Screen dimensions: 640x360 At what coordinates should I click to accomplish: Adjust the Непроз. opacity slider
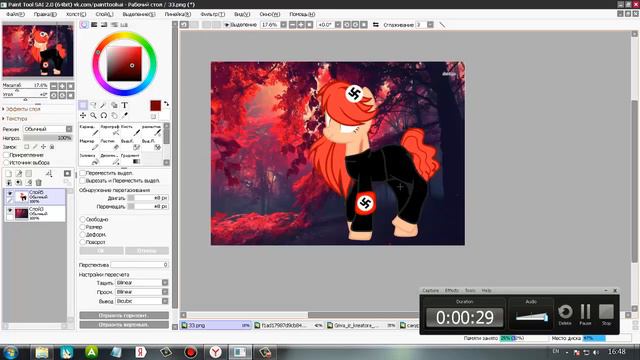tap(48, 138)
